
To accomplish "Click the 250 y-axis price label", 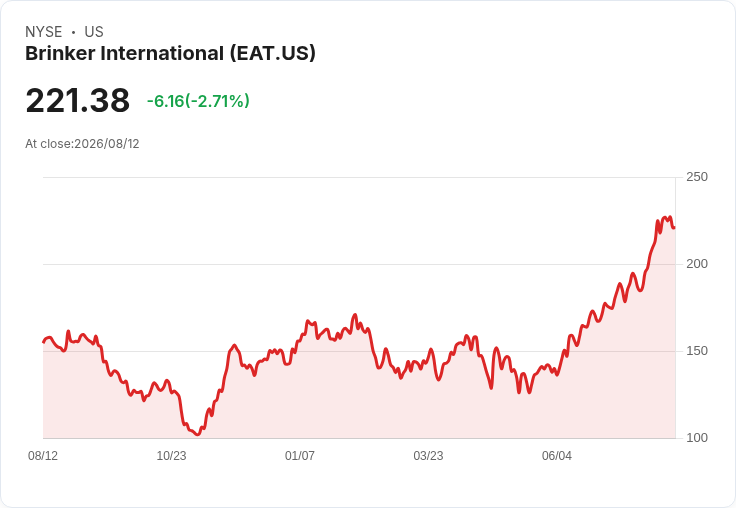I will pos(697,177).
